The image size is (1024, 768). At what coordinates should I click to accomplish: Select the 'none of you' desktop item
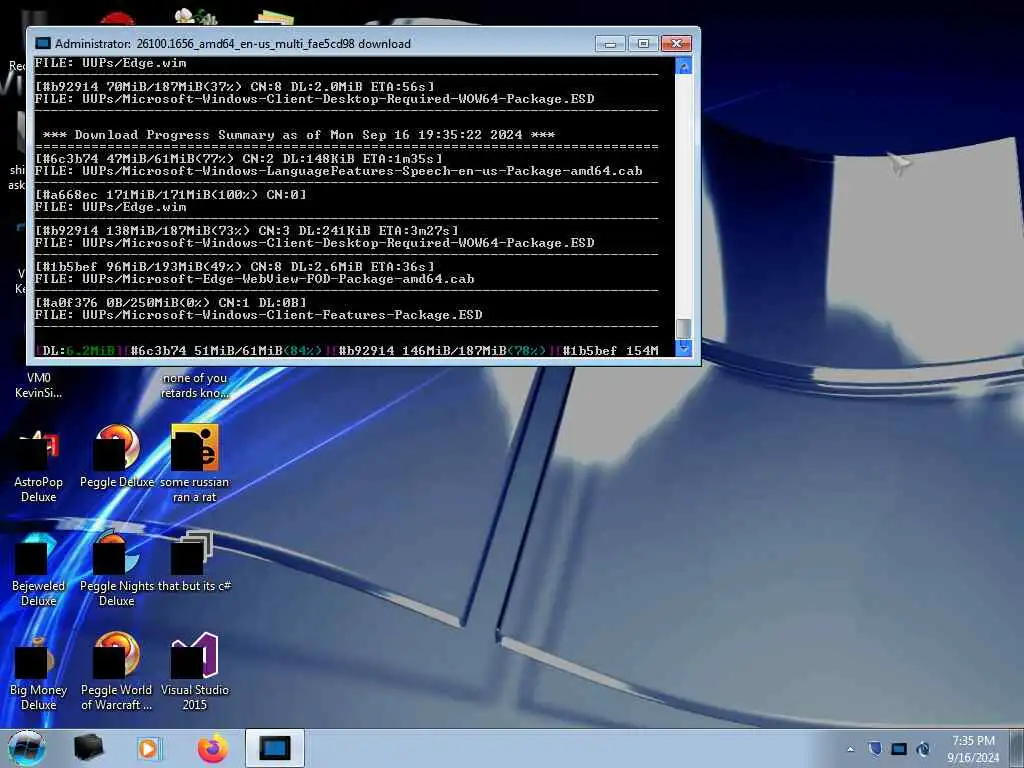point(195,385)
